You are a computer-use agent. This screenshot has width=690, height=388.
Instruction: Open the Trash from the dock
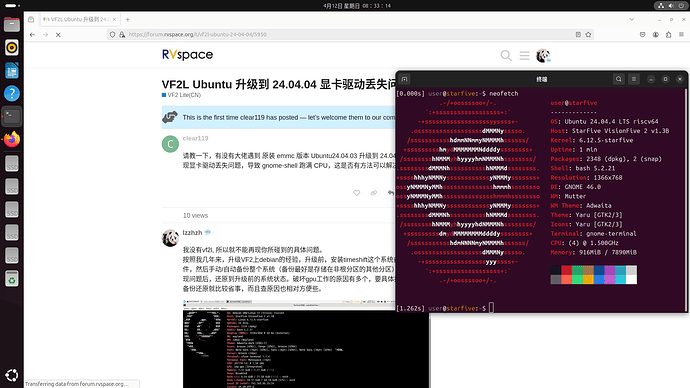click(x=12, y=279)
